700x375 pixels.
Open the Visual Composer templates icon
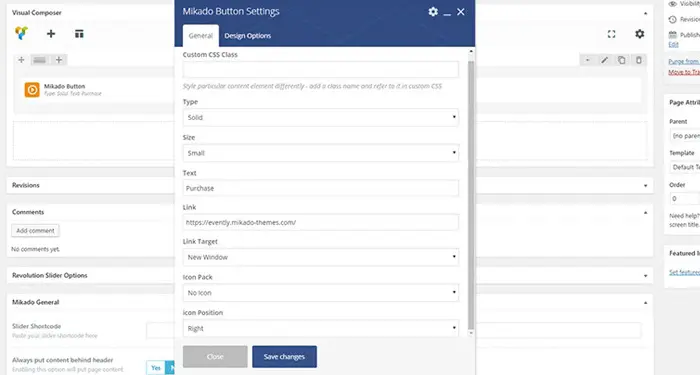79,33
